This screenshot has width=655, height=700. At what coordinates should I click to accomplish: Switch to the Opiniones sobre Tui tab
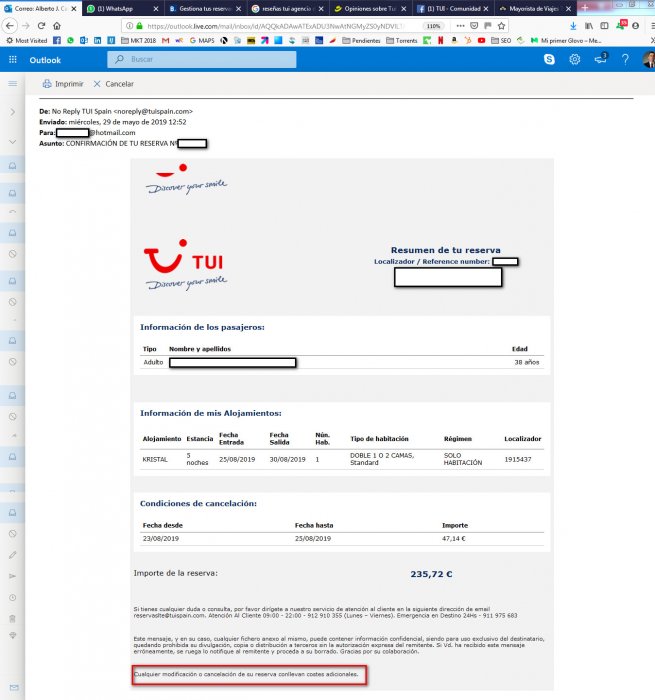pos(371,8)
